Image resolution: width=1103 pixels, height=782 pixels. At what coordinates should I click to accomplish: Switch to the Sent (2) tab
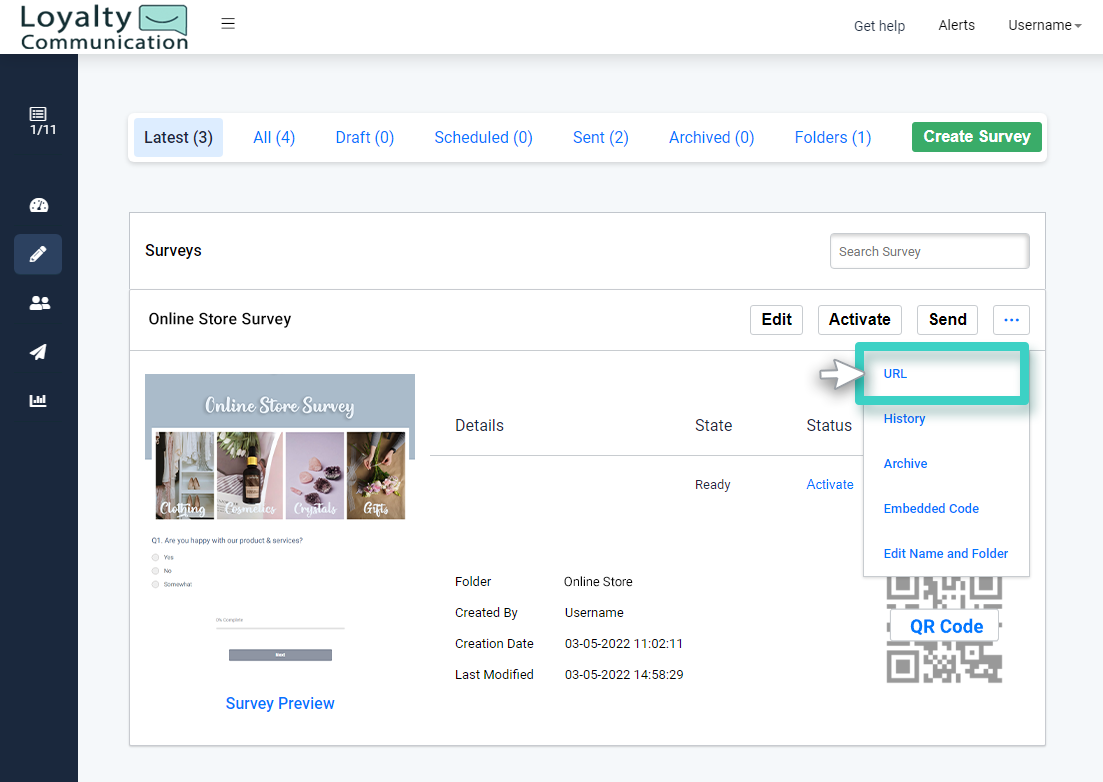point(600,137)
